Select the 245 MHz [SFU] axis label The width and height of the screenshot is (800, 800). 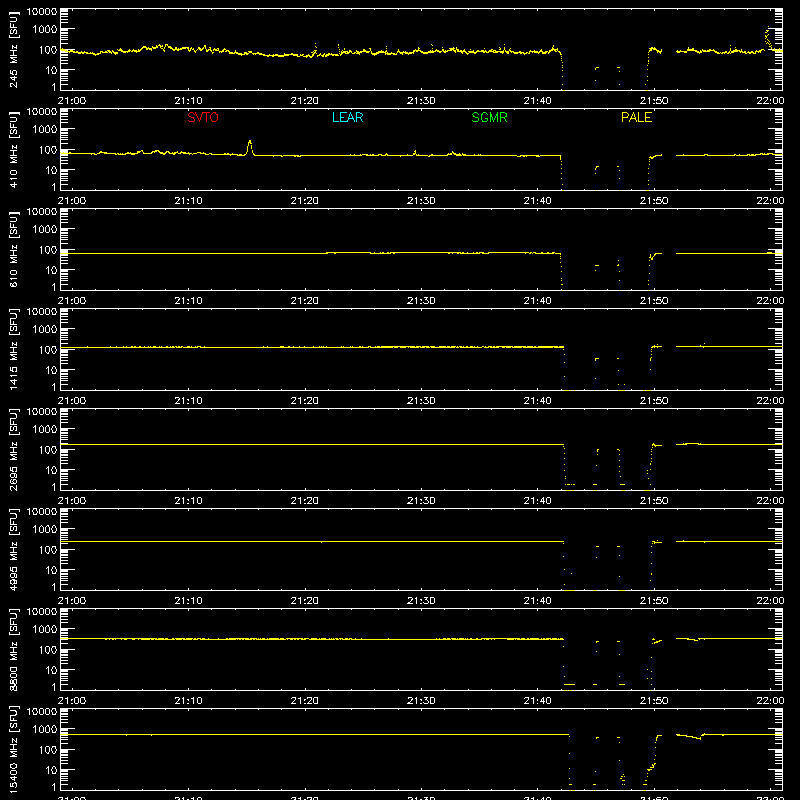coord(14,49)
